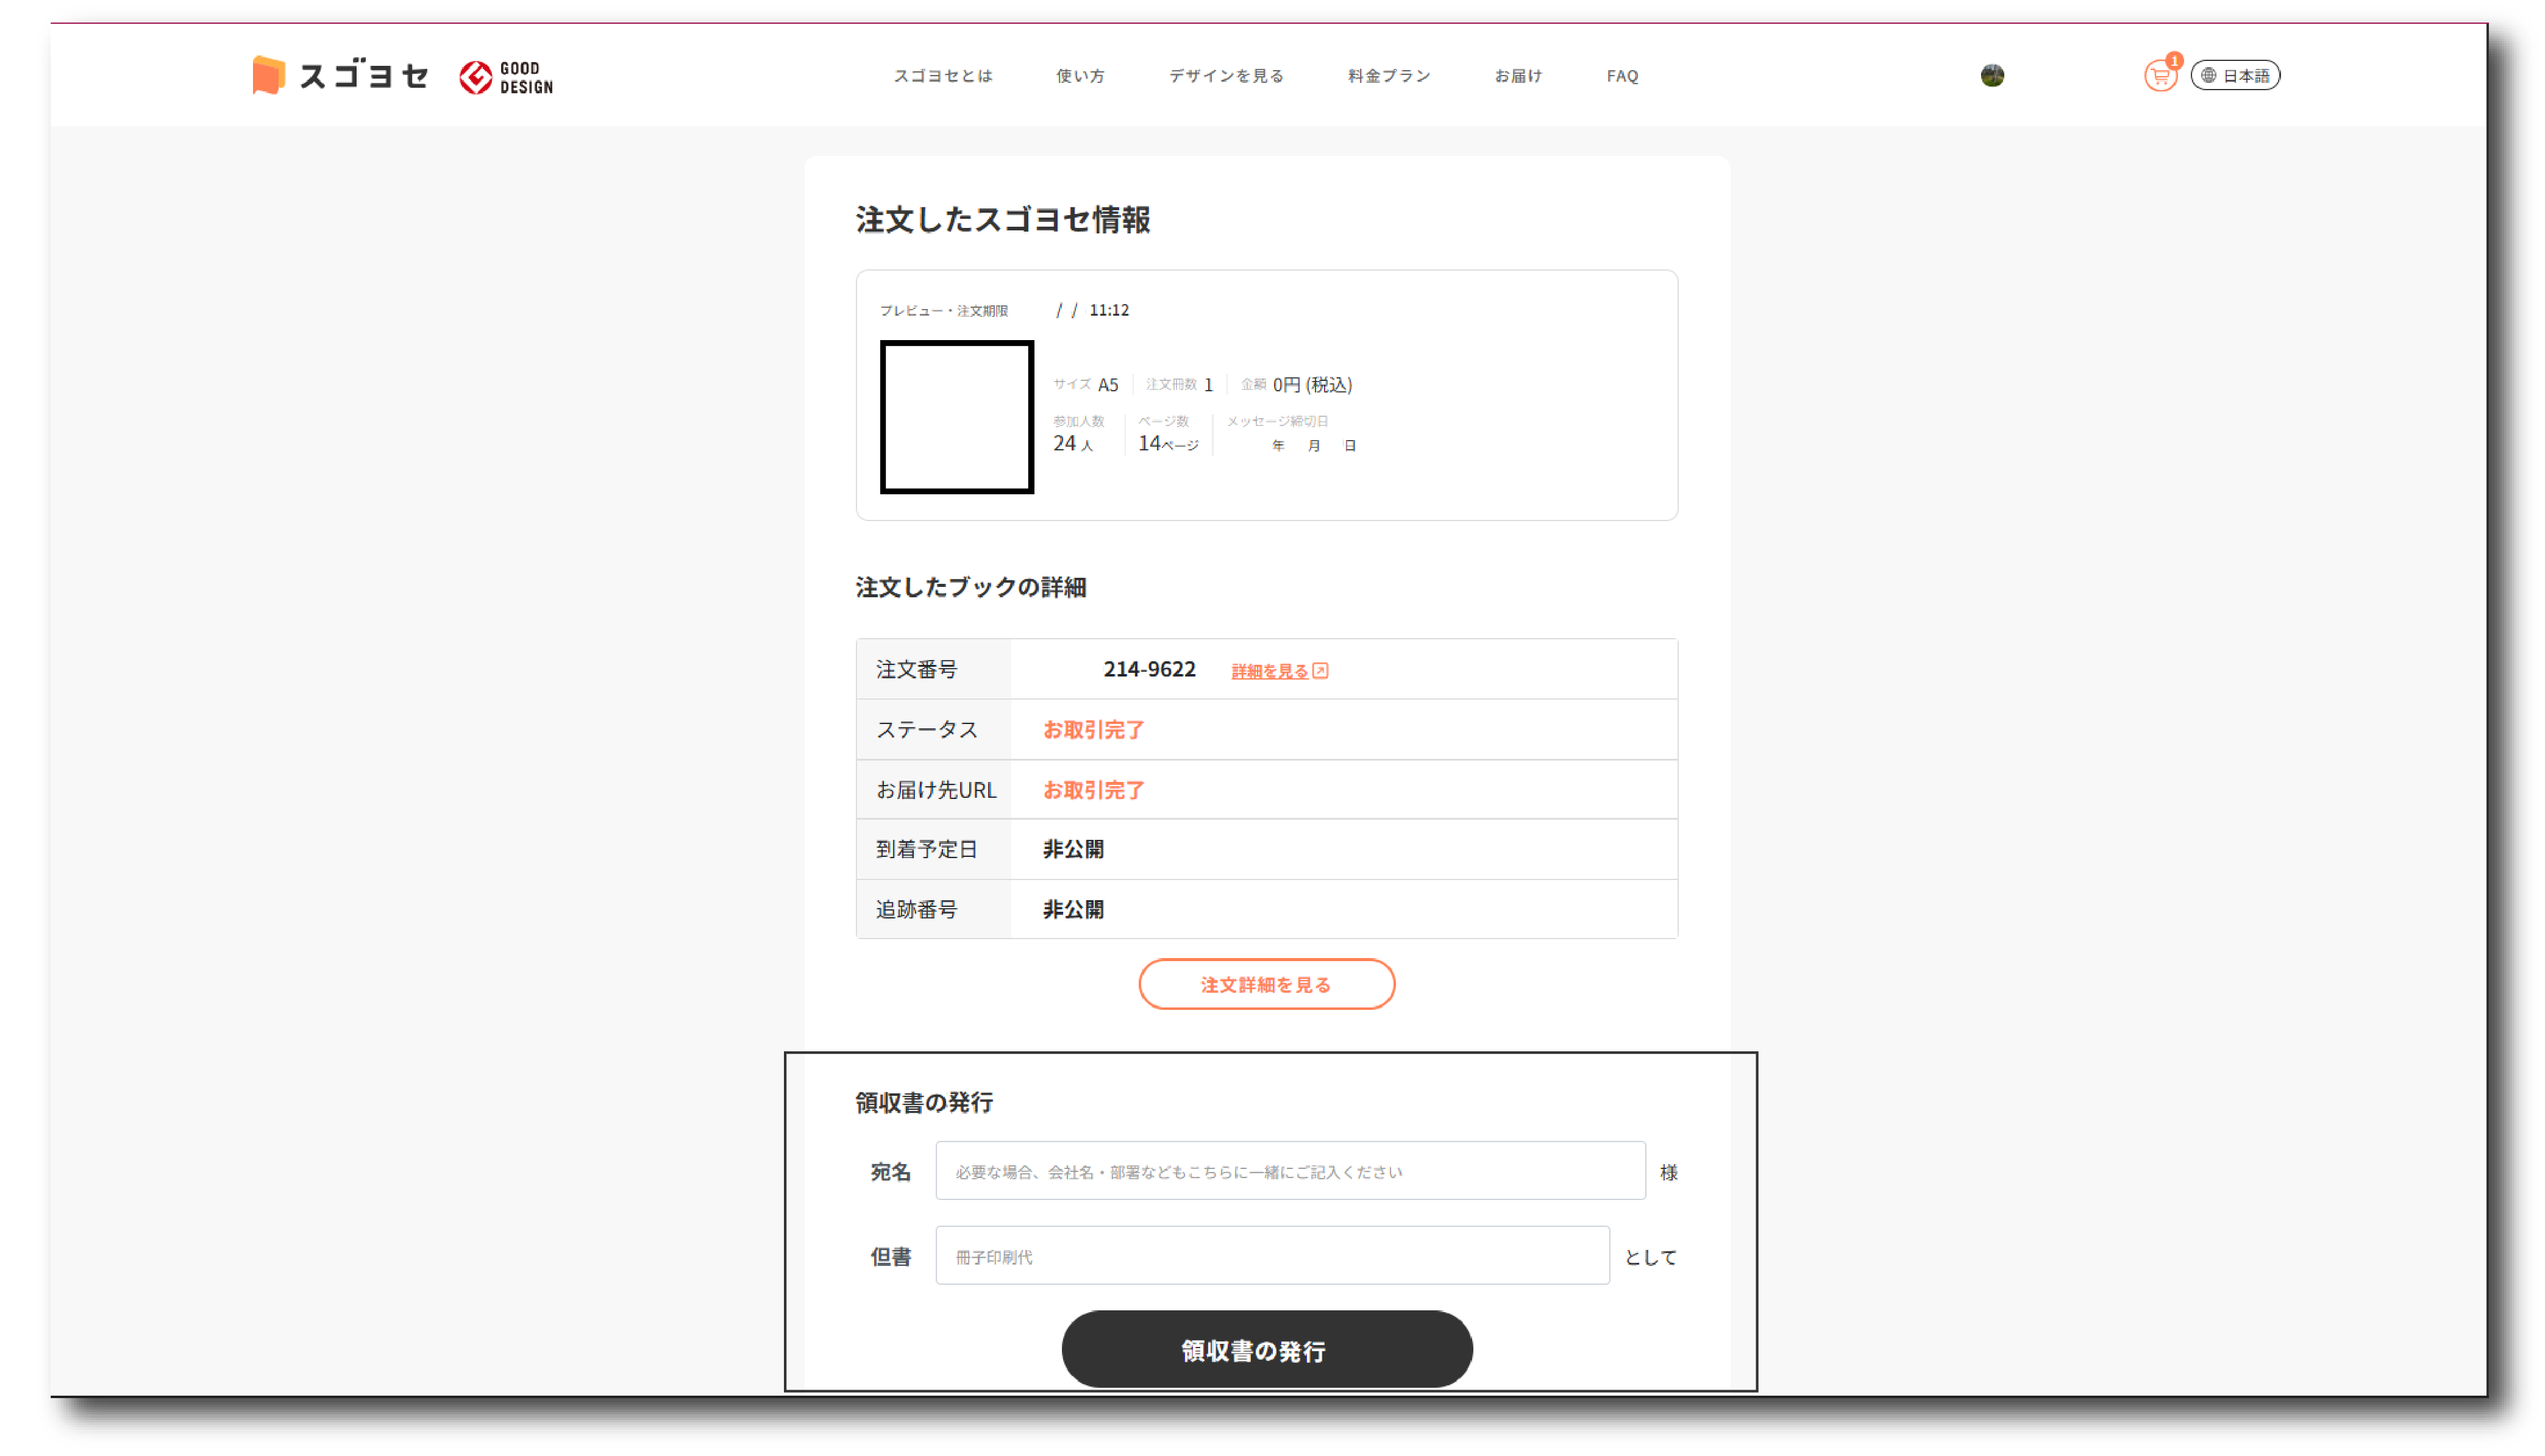
Task: Open the 日本語 language selector
Action: (2235, 75)
